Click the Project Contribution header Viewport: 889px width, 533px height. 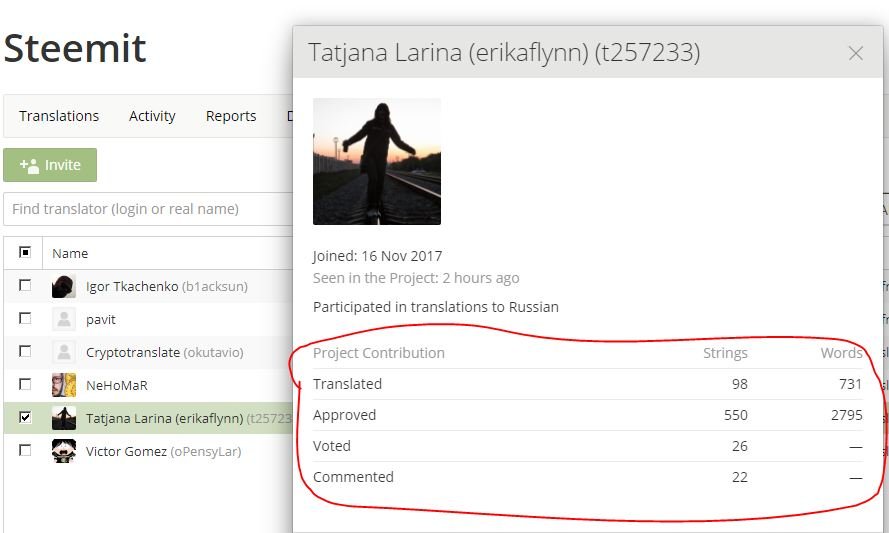[x=379, y=353]
